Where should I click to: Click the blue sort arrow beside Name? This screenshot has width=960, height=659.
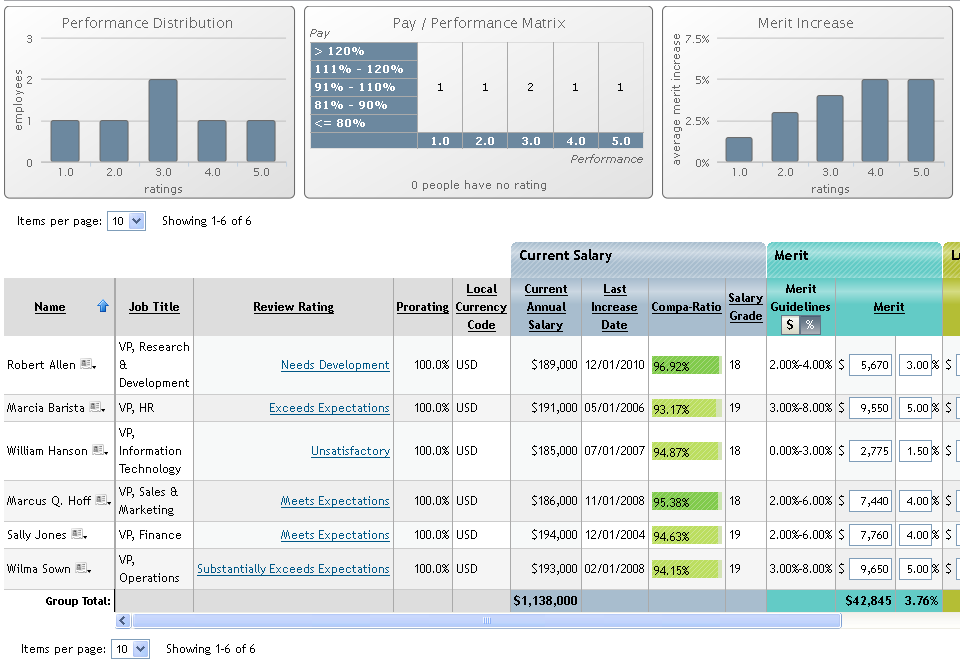[102, 307]
